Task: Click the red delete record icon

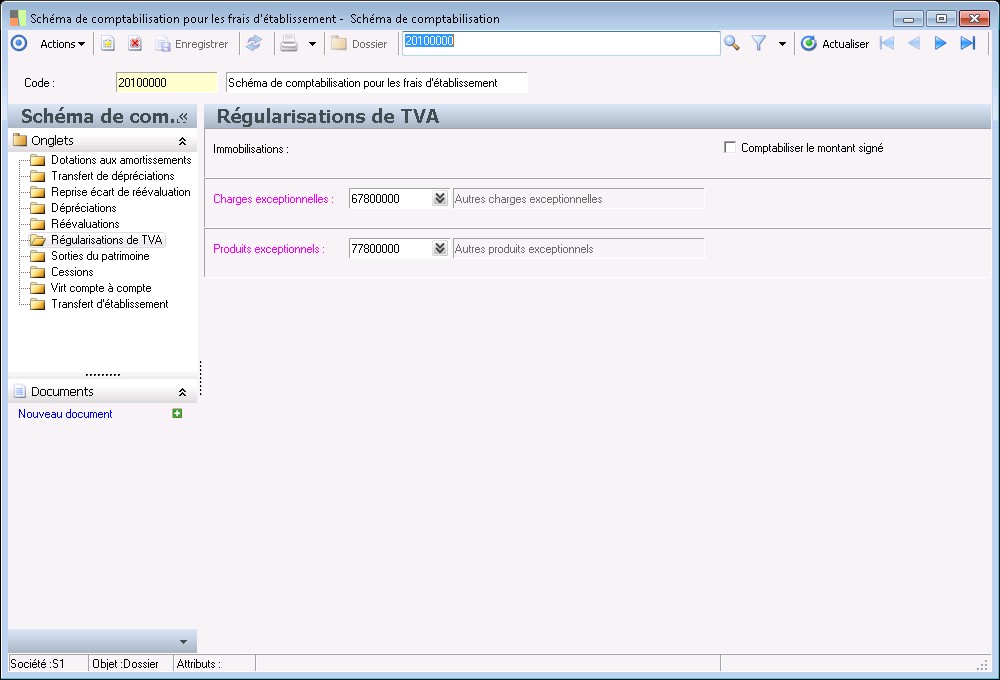Action: tap(135, 43)
